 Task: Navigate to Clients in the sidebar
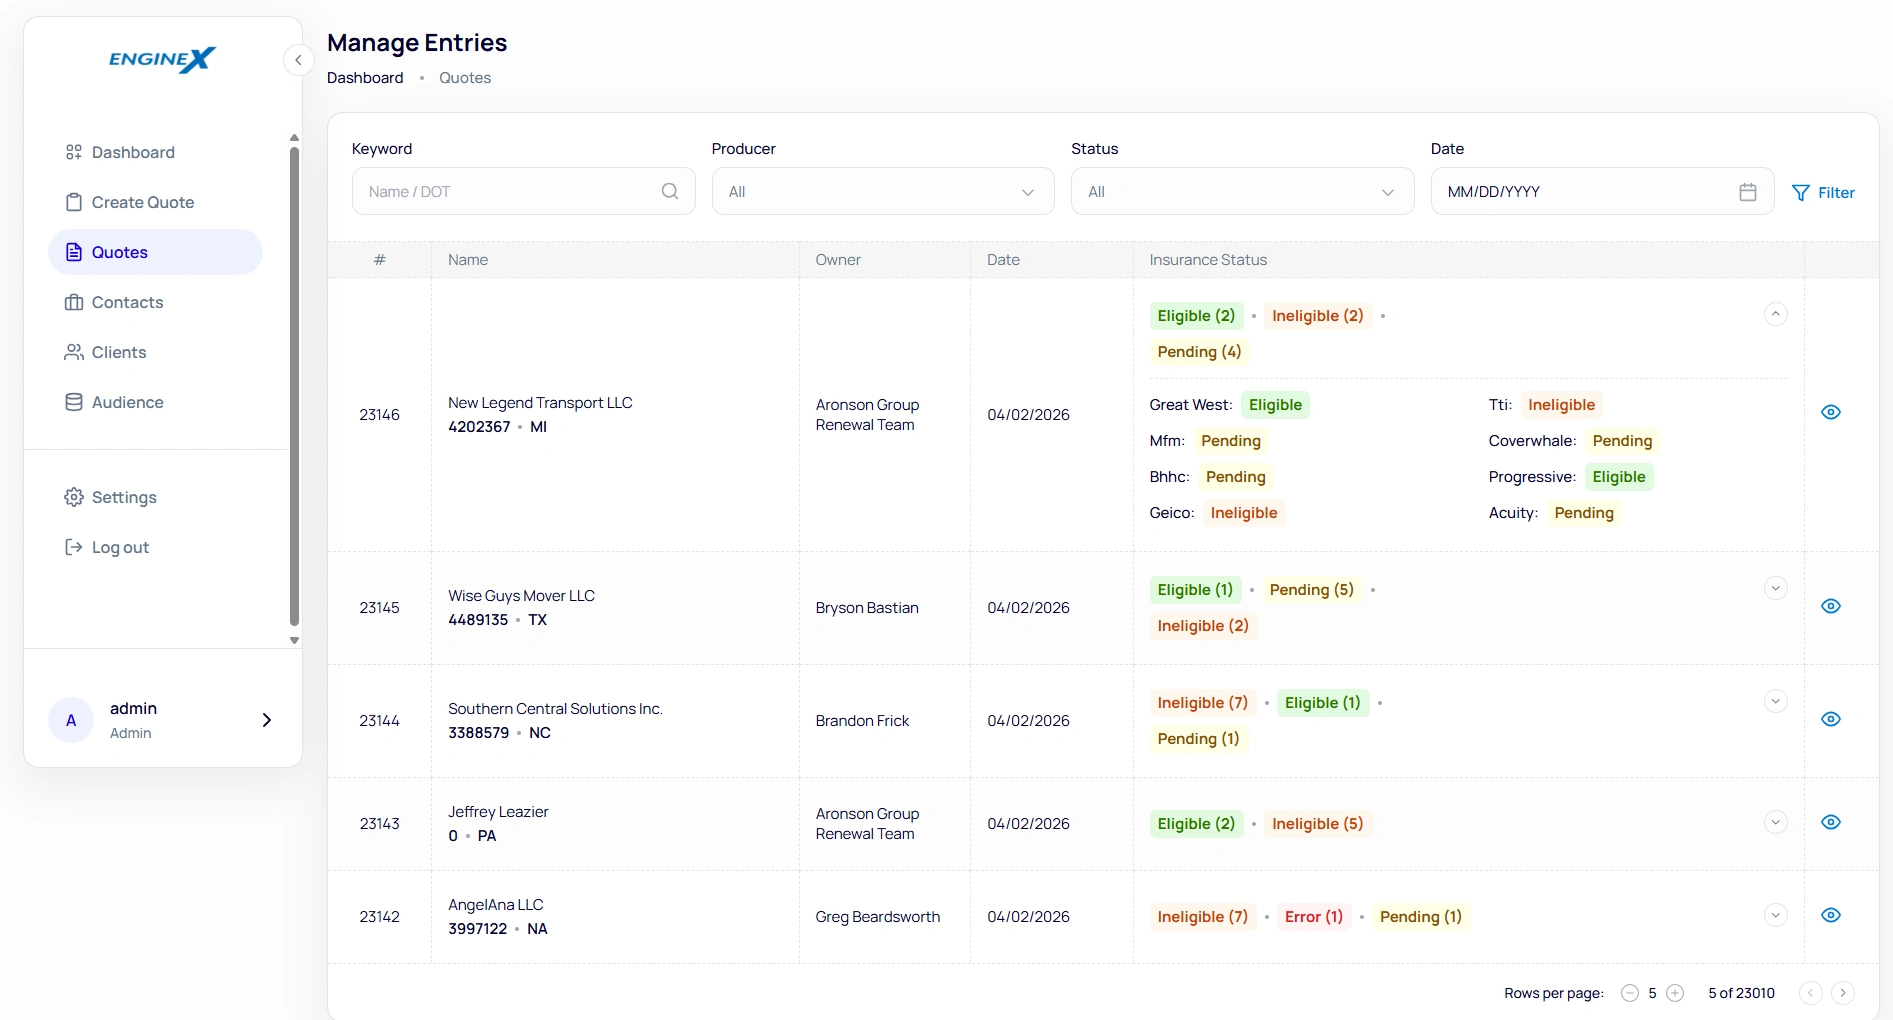click(x=119, y=352)
